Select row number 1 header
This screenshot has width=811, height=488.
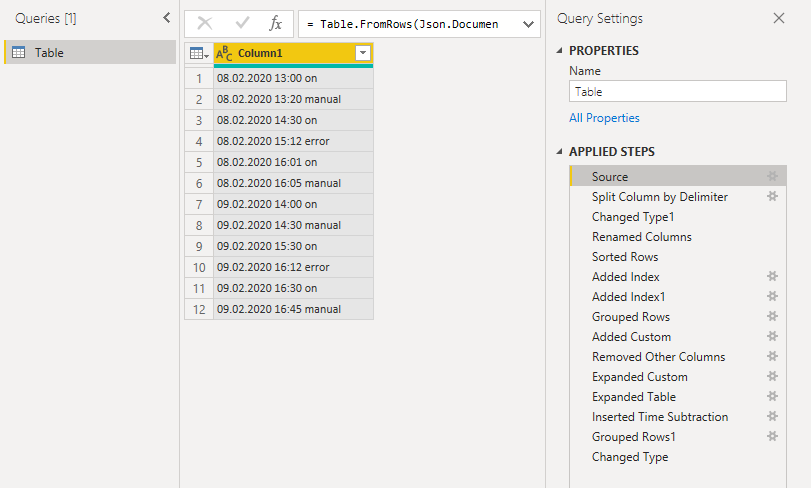pyautogui.click(x=199, y=78)
